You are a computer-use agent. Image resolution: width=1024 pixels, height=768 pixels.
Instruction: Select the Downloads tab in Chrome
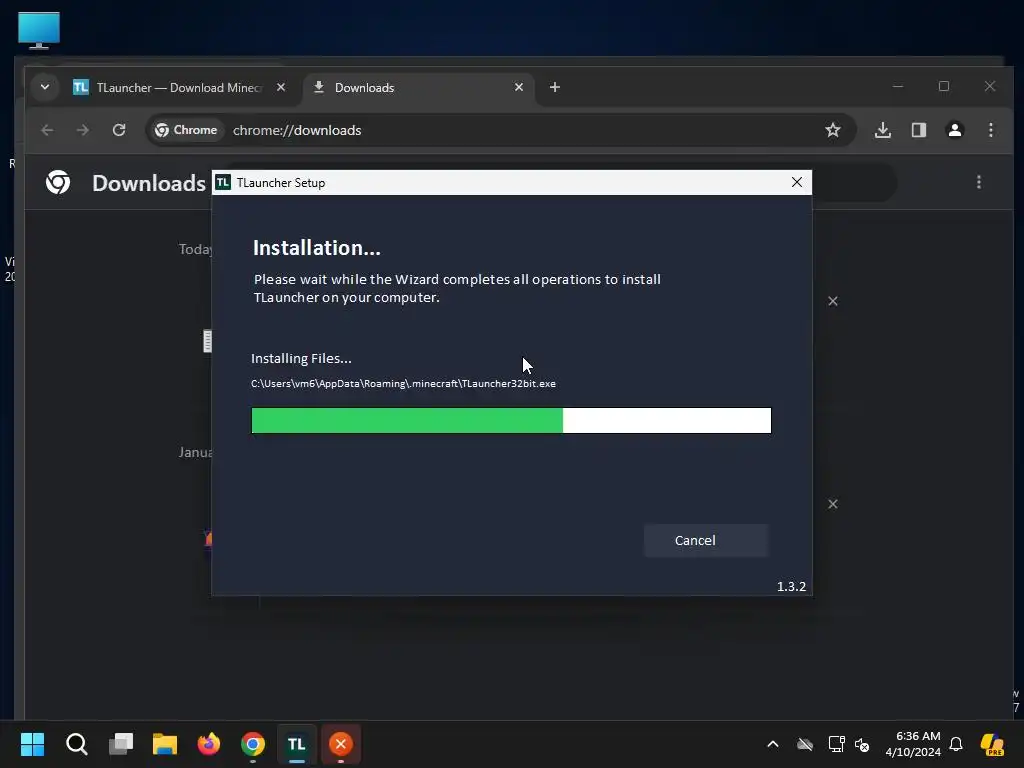418,88
